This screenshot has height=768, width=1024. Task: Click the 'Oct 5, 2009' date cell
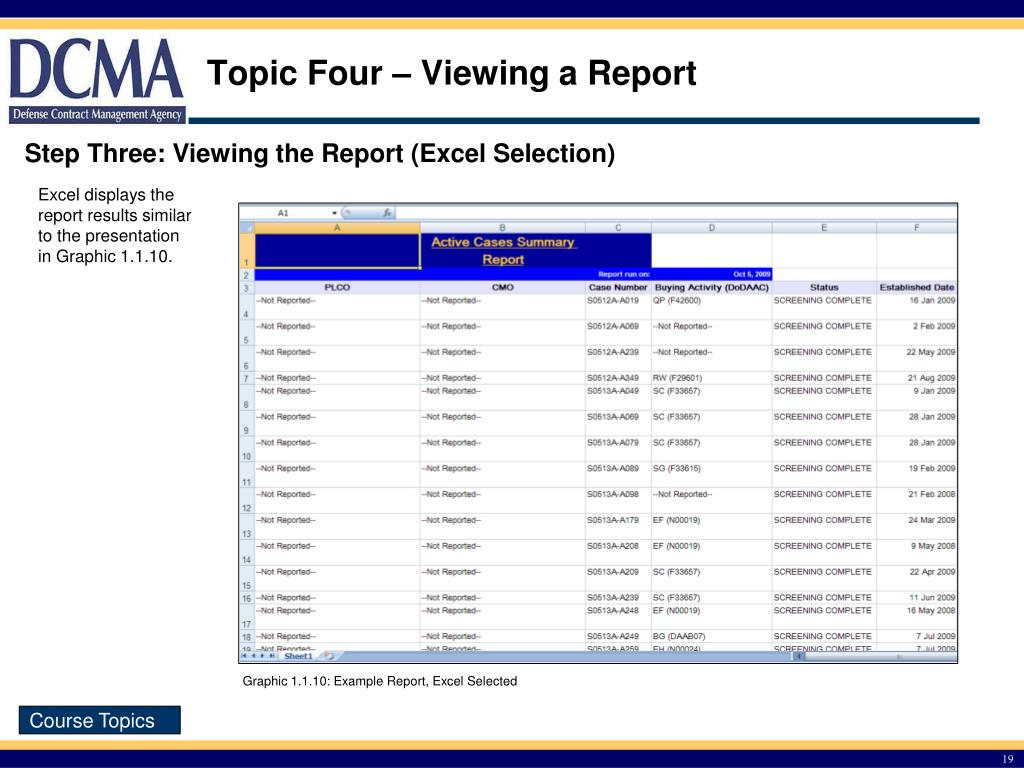click(711, 274)
